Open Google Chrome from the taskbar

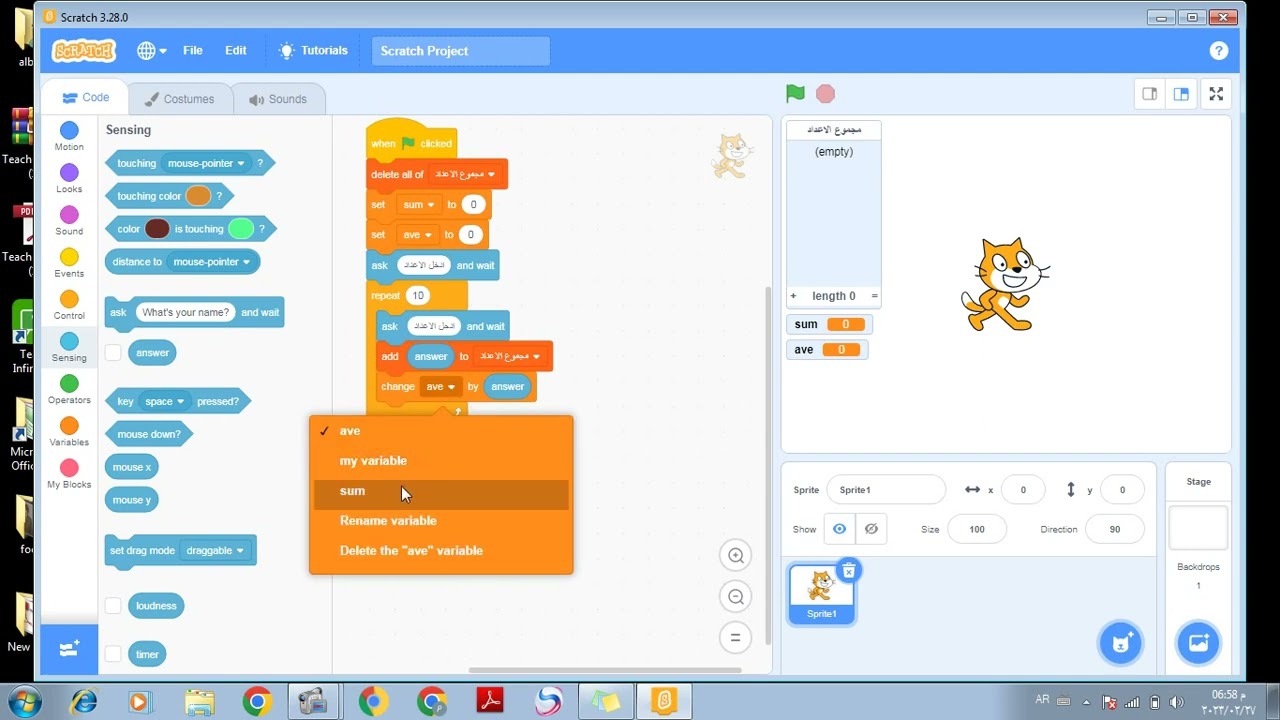[x=257, y=701]
